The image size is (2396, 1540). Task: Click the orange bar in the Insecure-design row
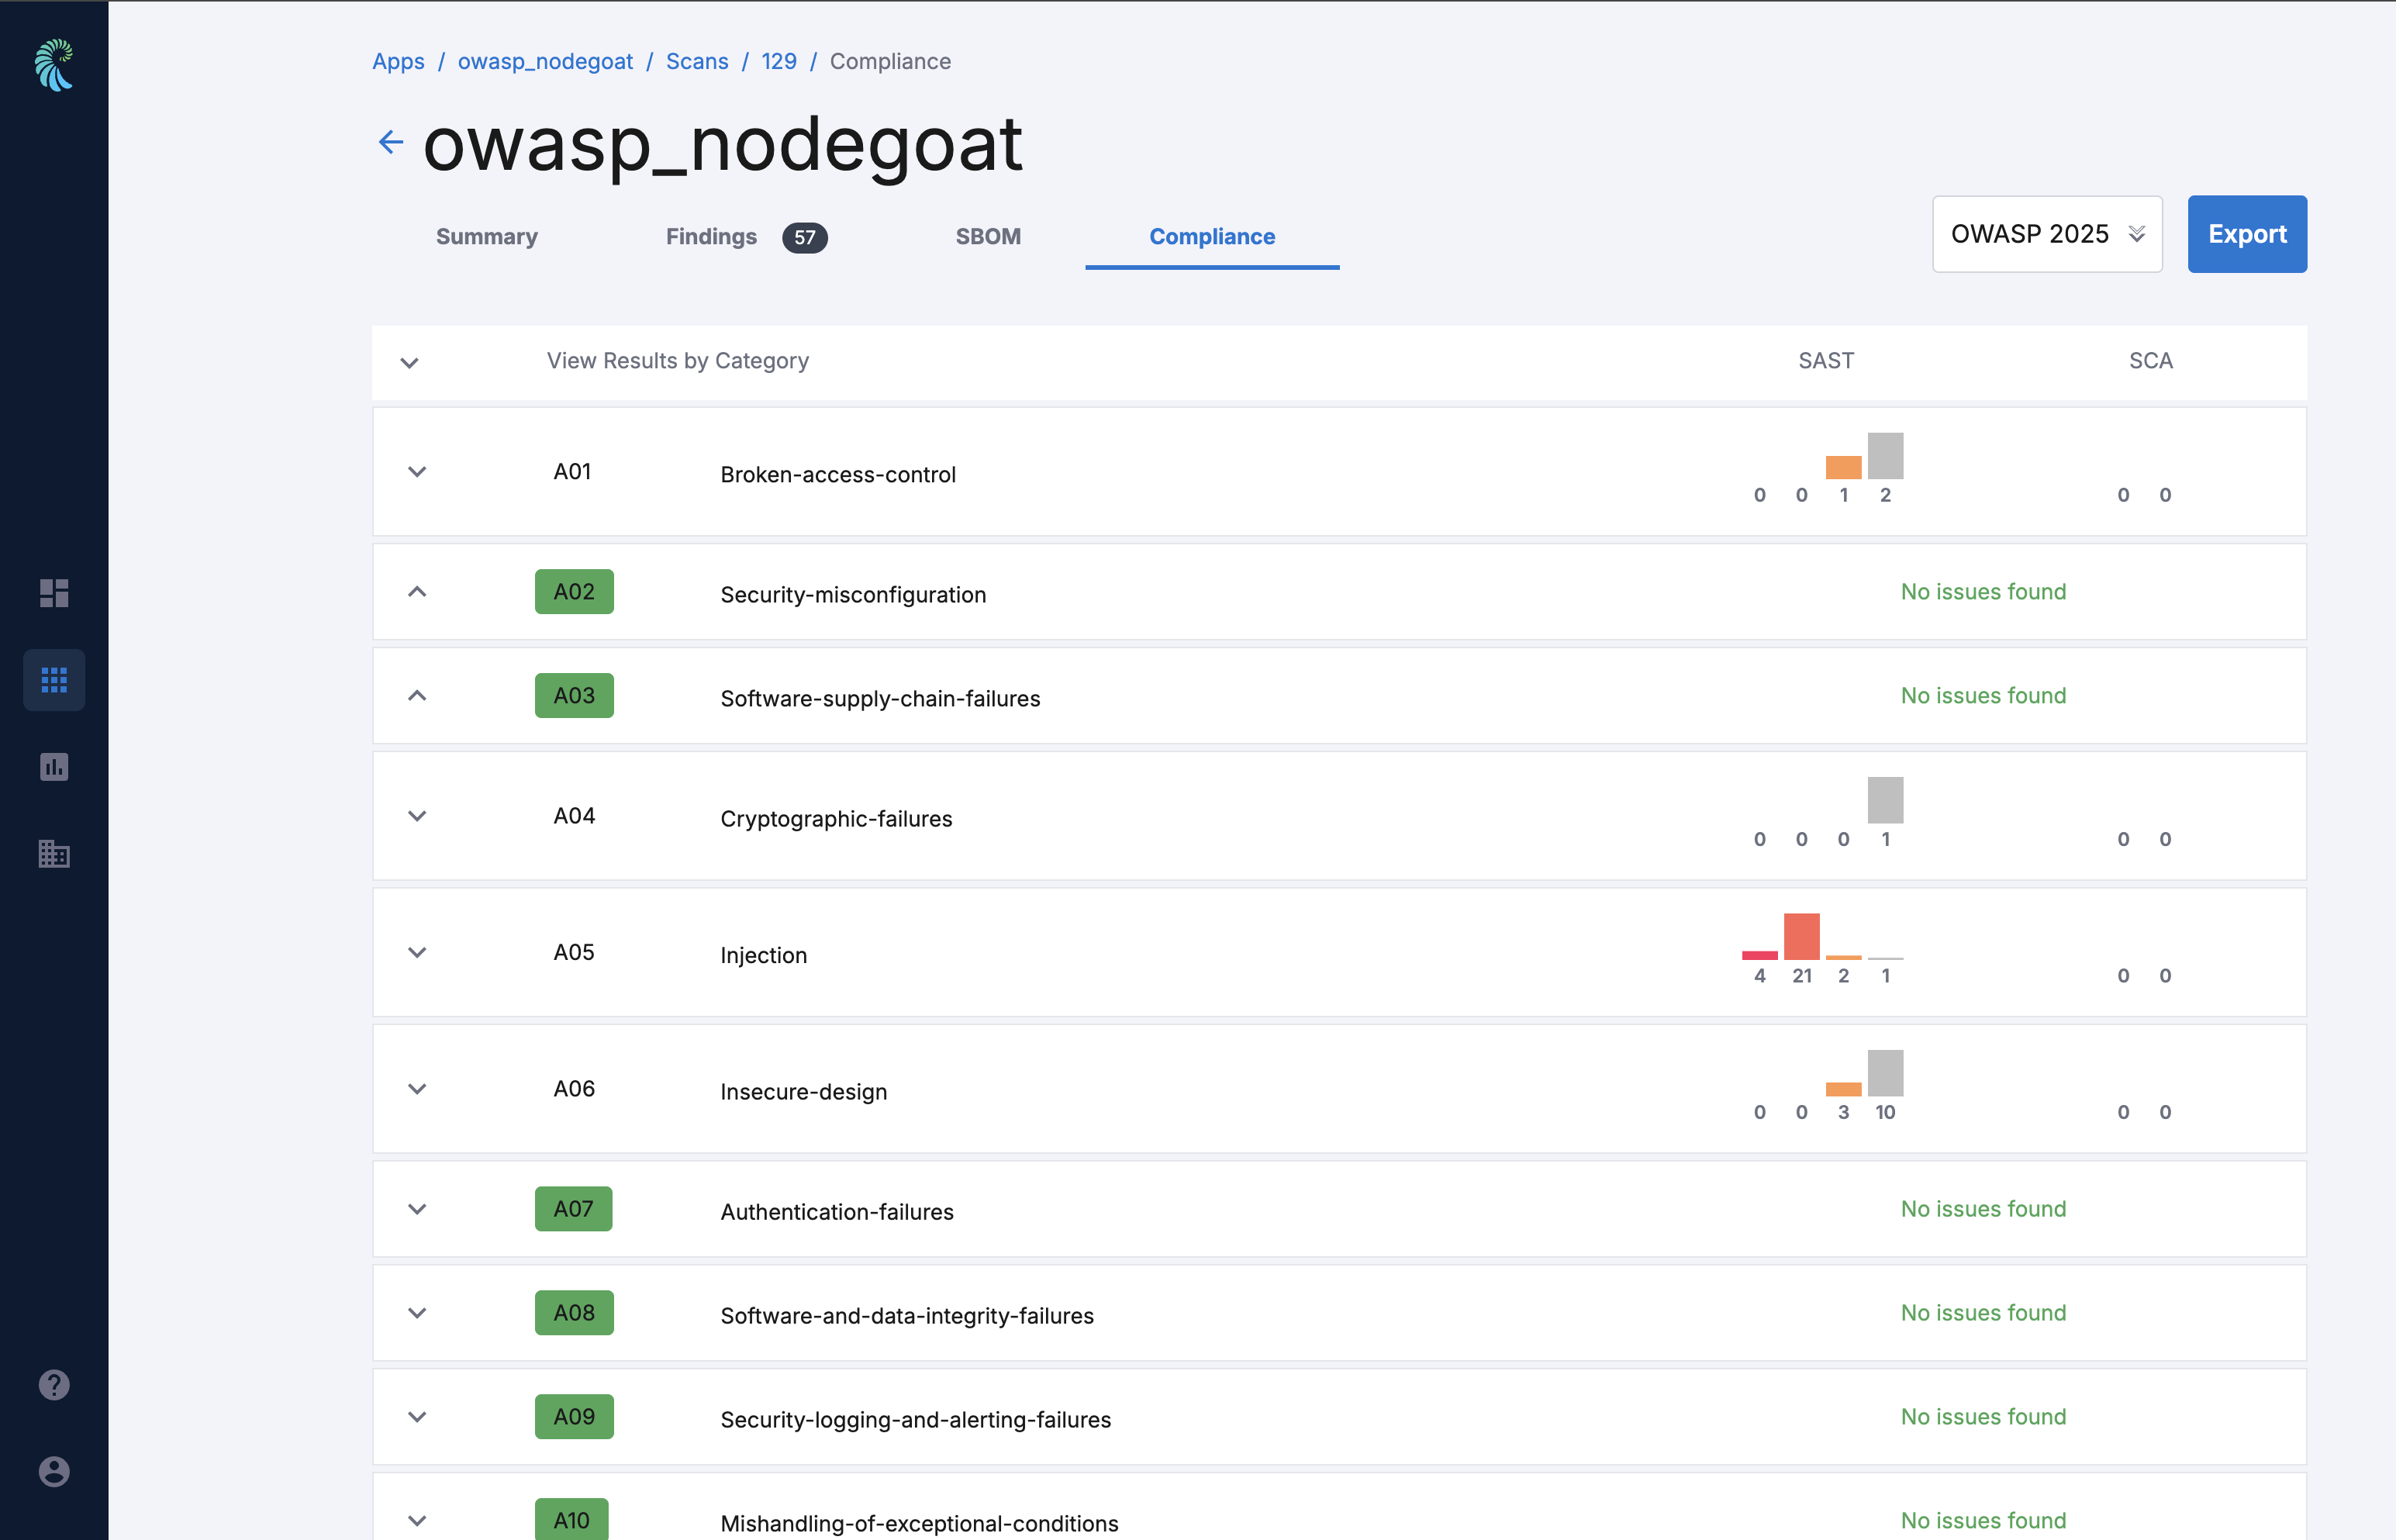pyautogui.click(x=1843, y=1089)
